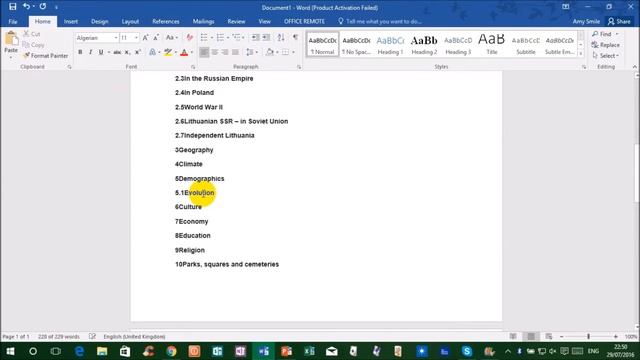Switch to the Mailings tab

pyautogui.click(x=203, y=21)
